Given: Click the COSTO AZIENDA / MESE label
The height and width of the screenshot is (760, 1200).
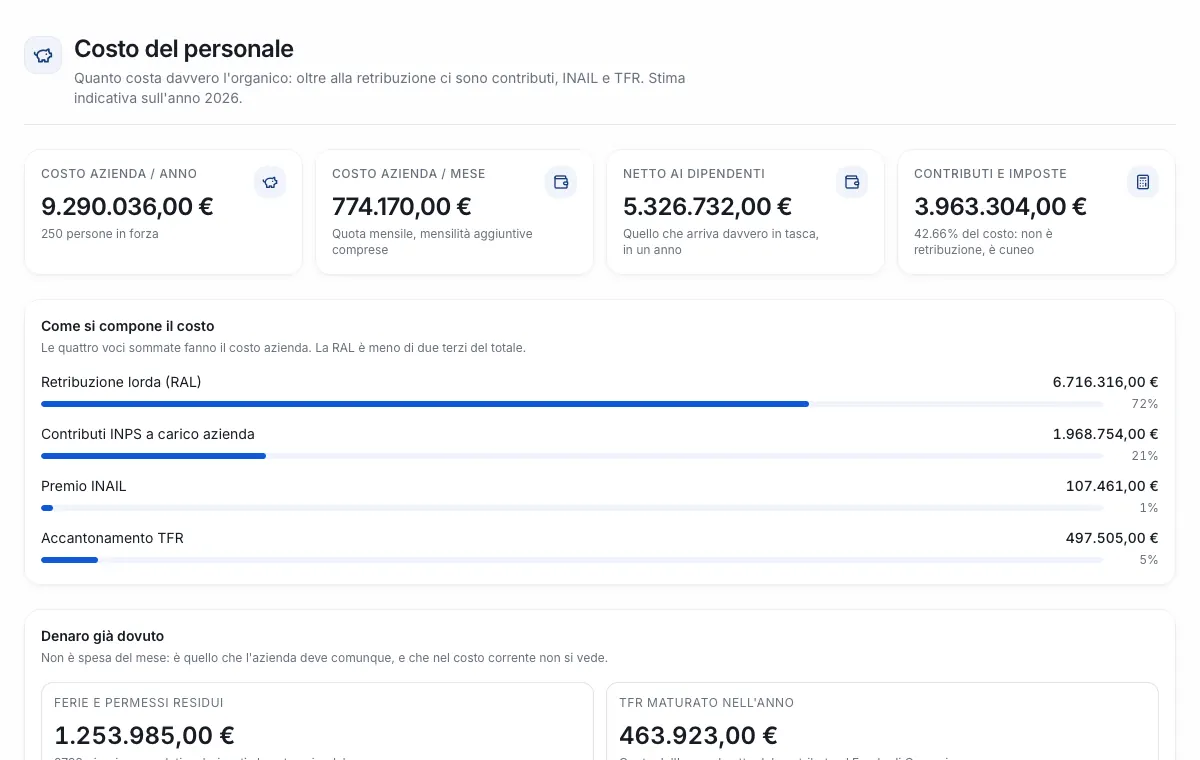Looking at the screenshot, I should tap(409, 174).
